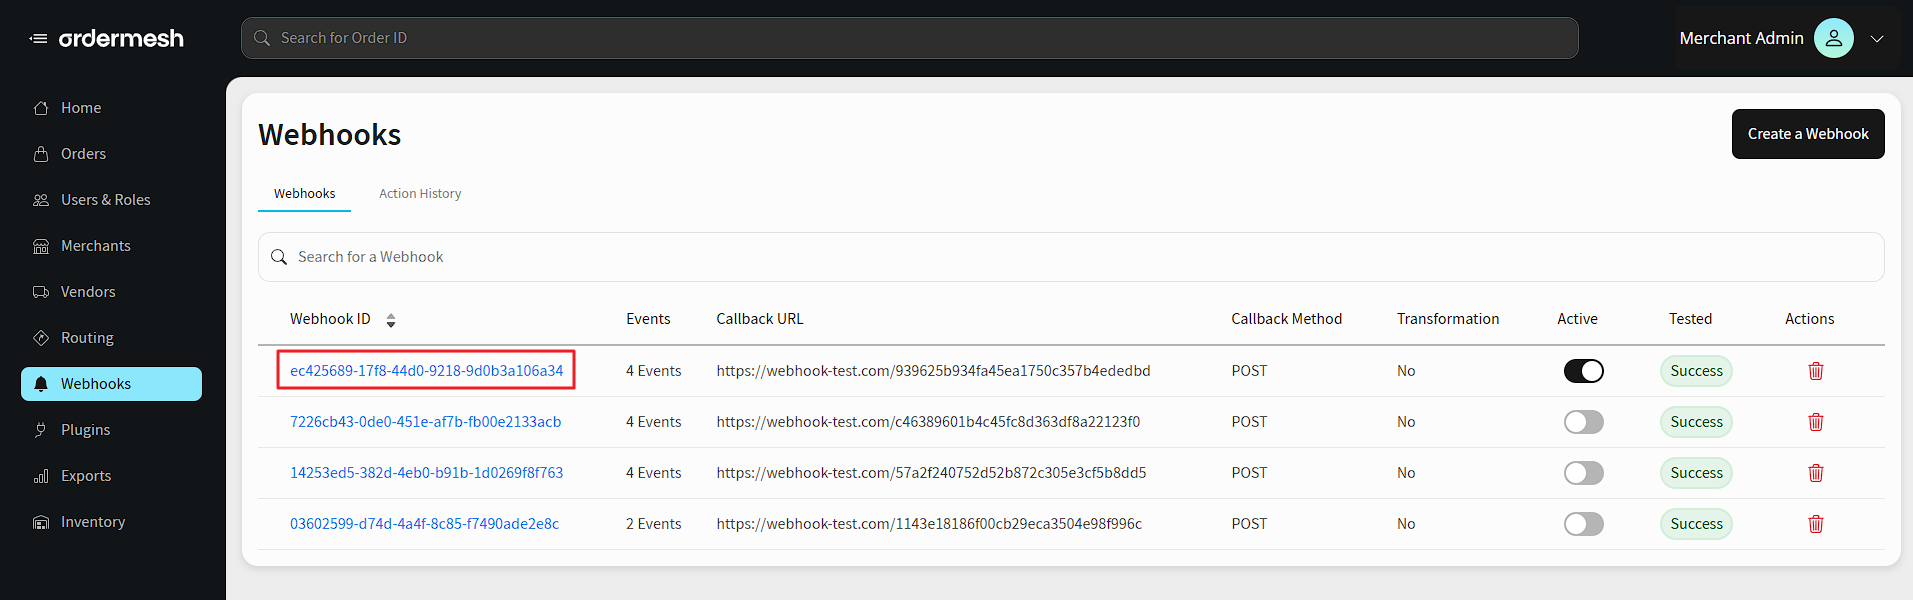
Task: Switch to the Action History tab
Action: (420, 194)
